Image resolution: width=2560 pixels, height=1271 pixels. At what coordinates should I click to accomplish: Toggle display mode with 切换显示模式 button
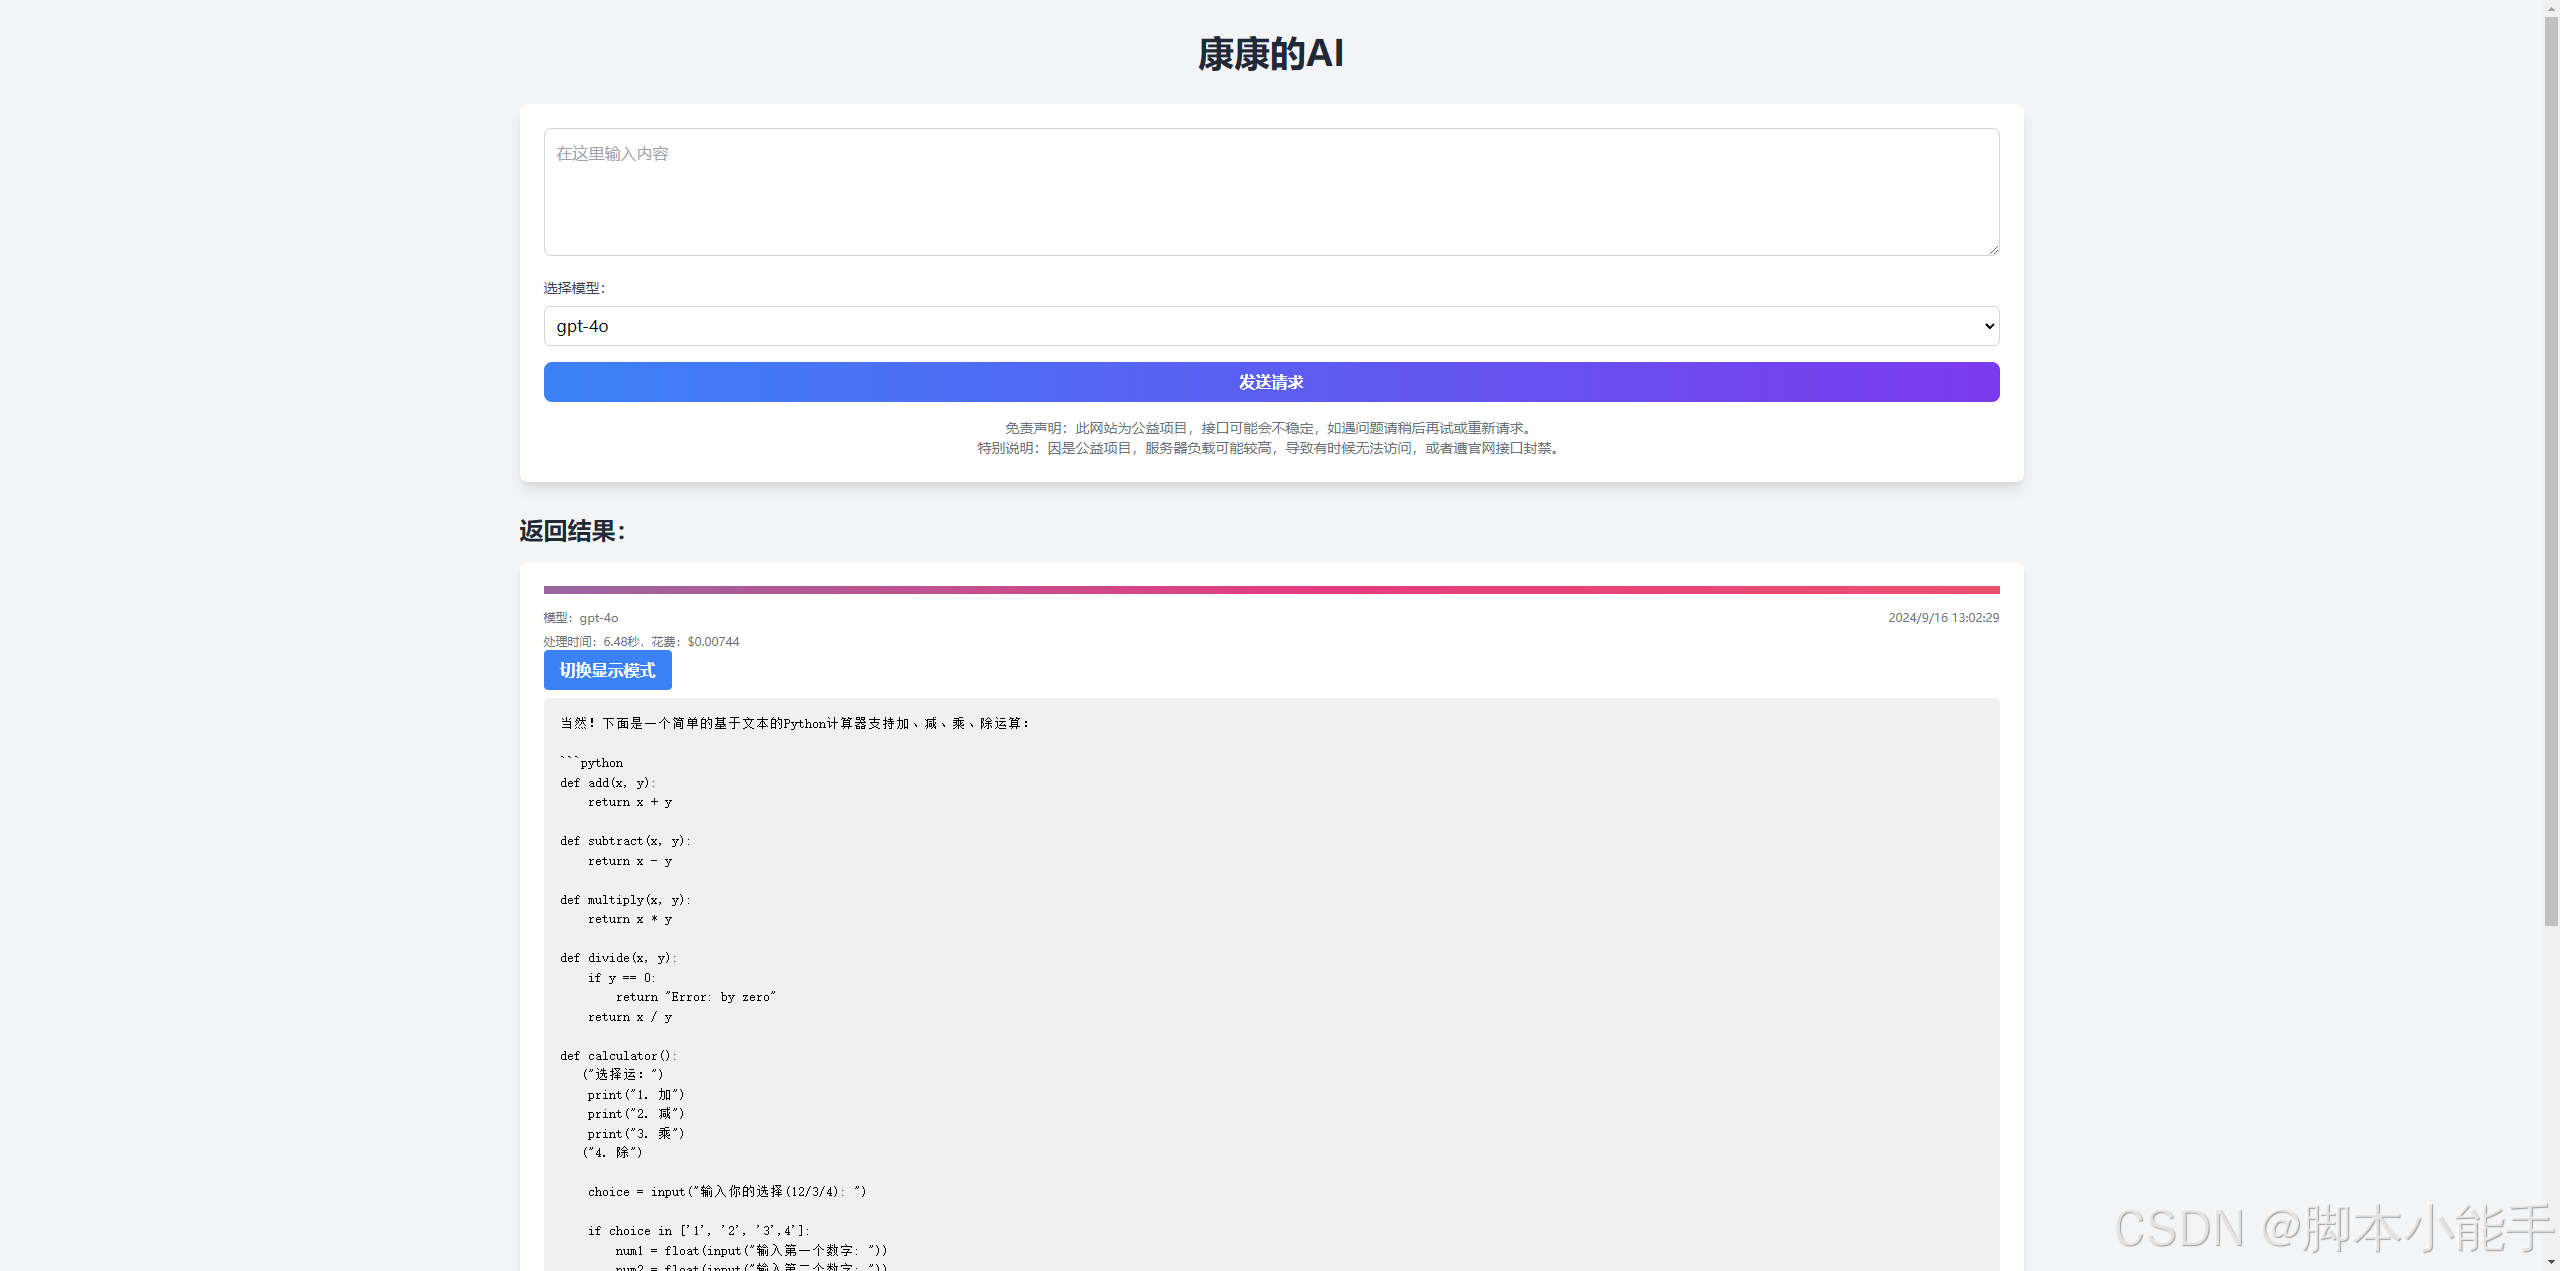[x=607, y=670]
